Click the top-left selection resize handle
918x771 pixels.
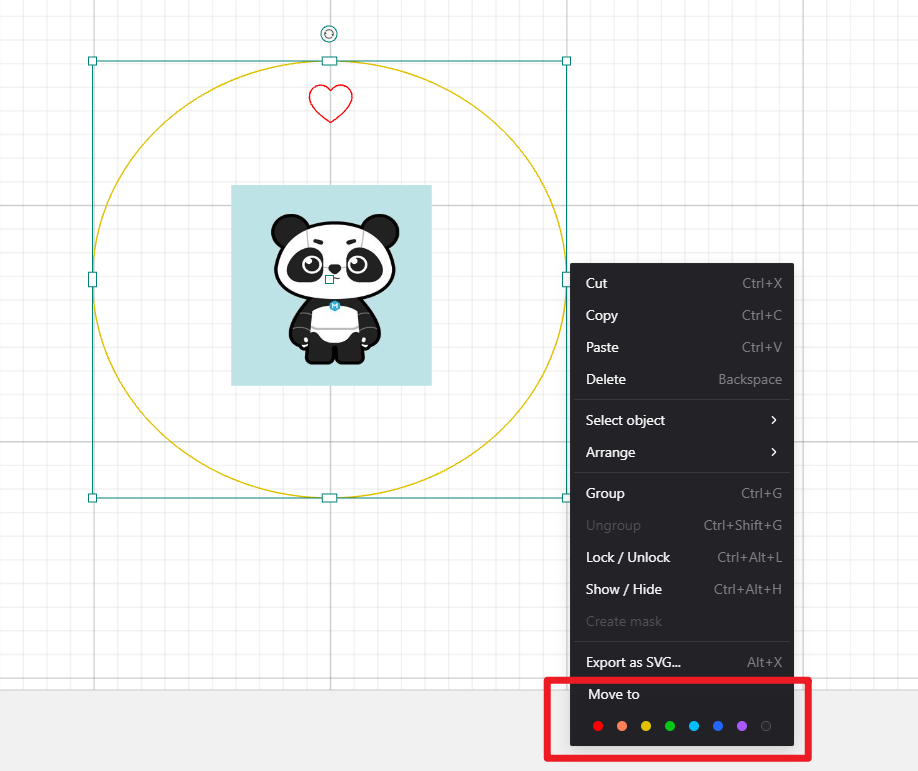93,61
